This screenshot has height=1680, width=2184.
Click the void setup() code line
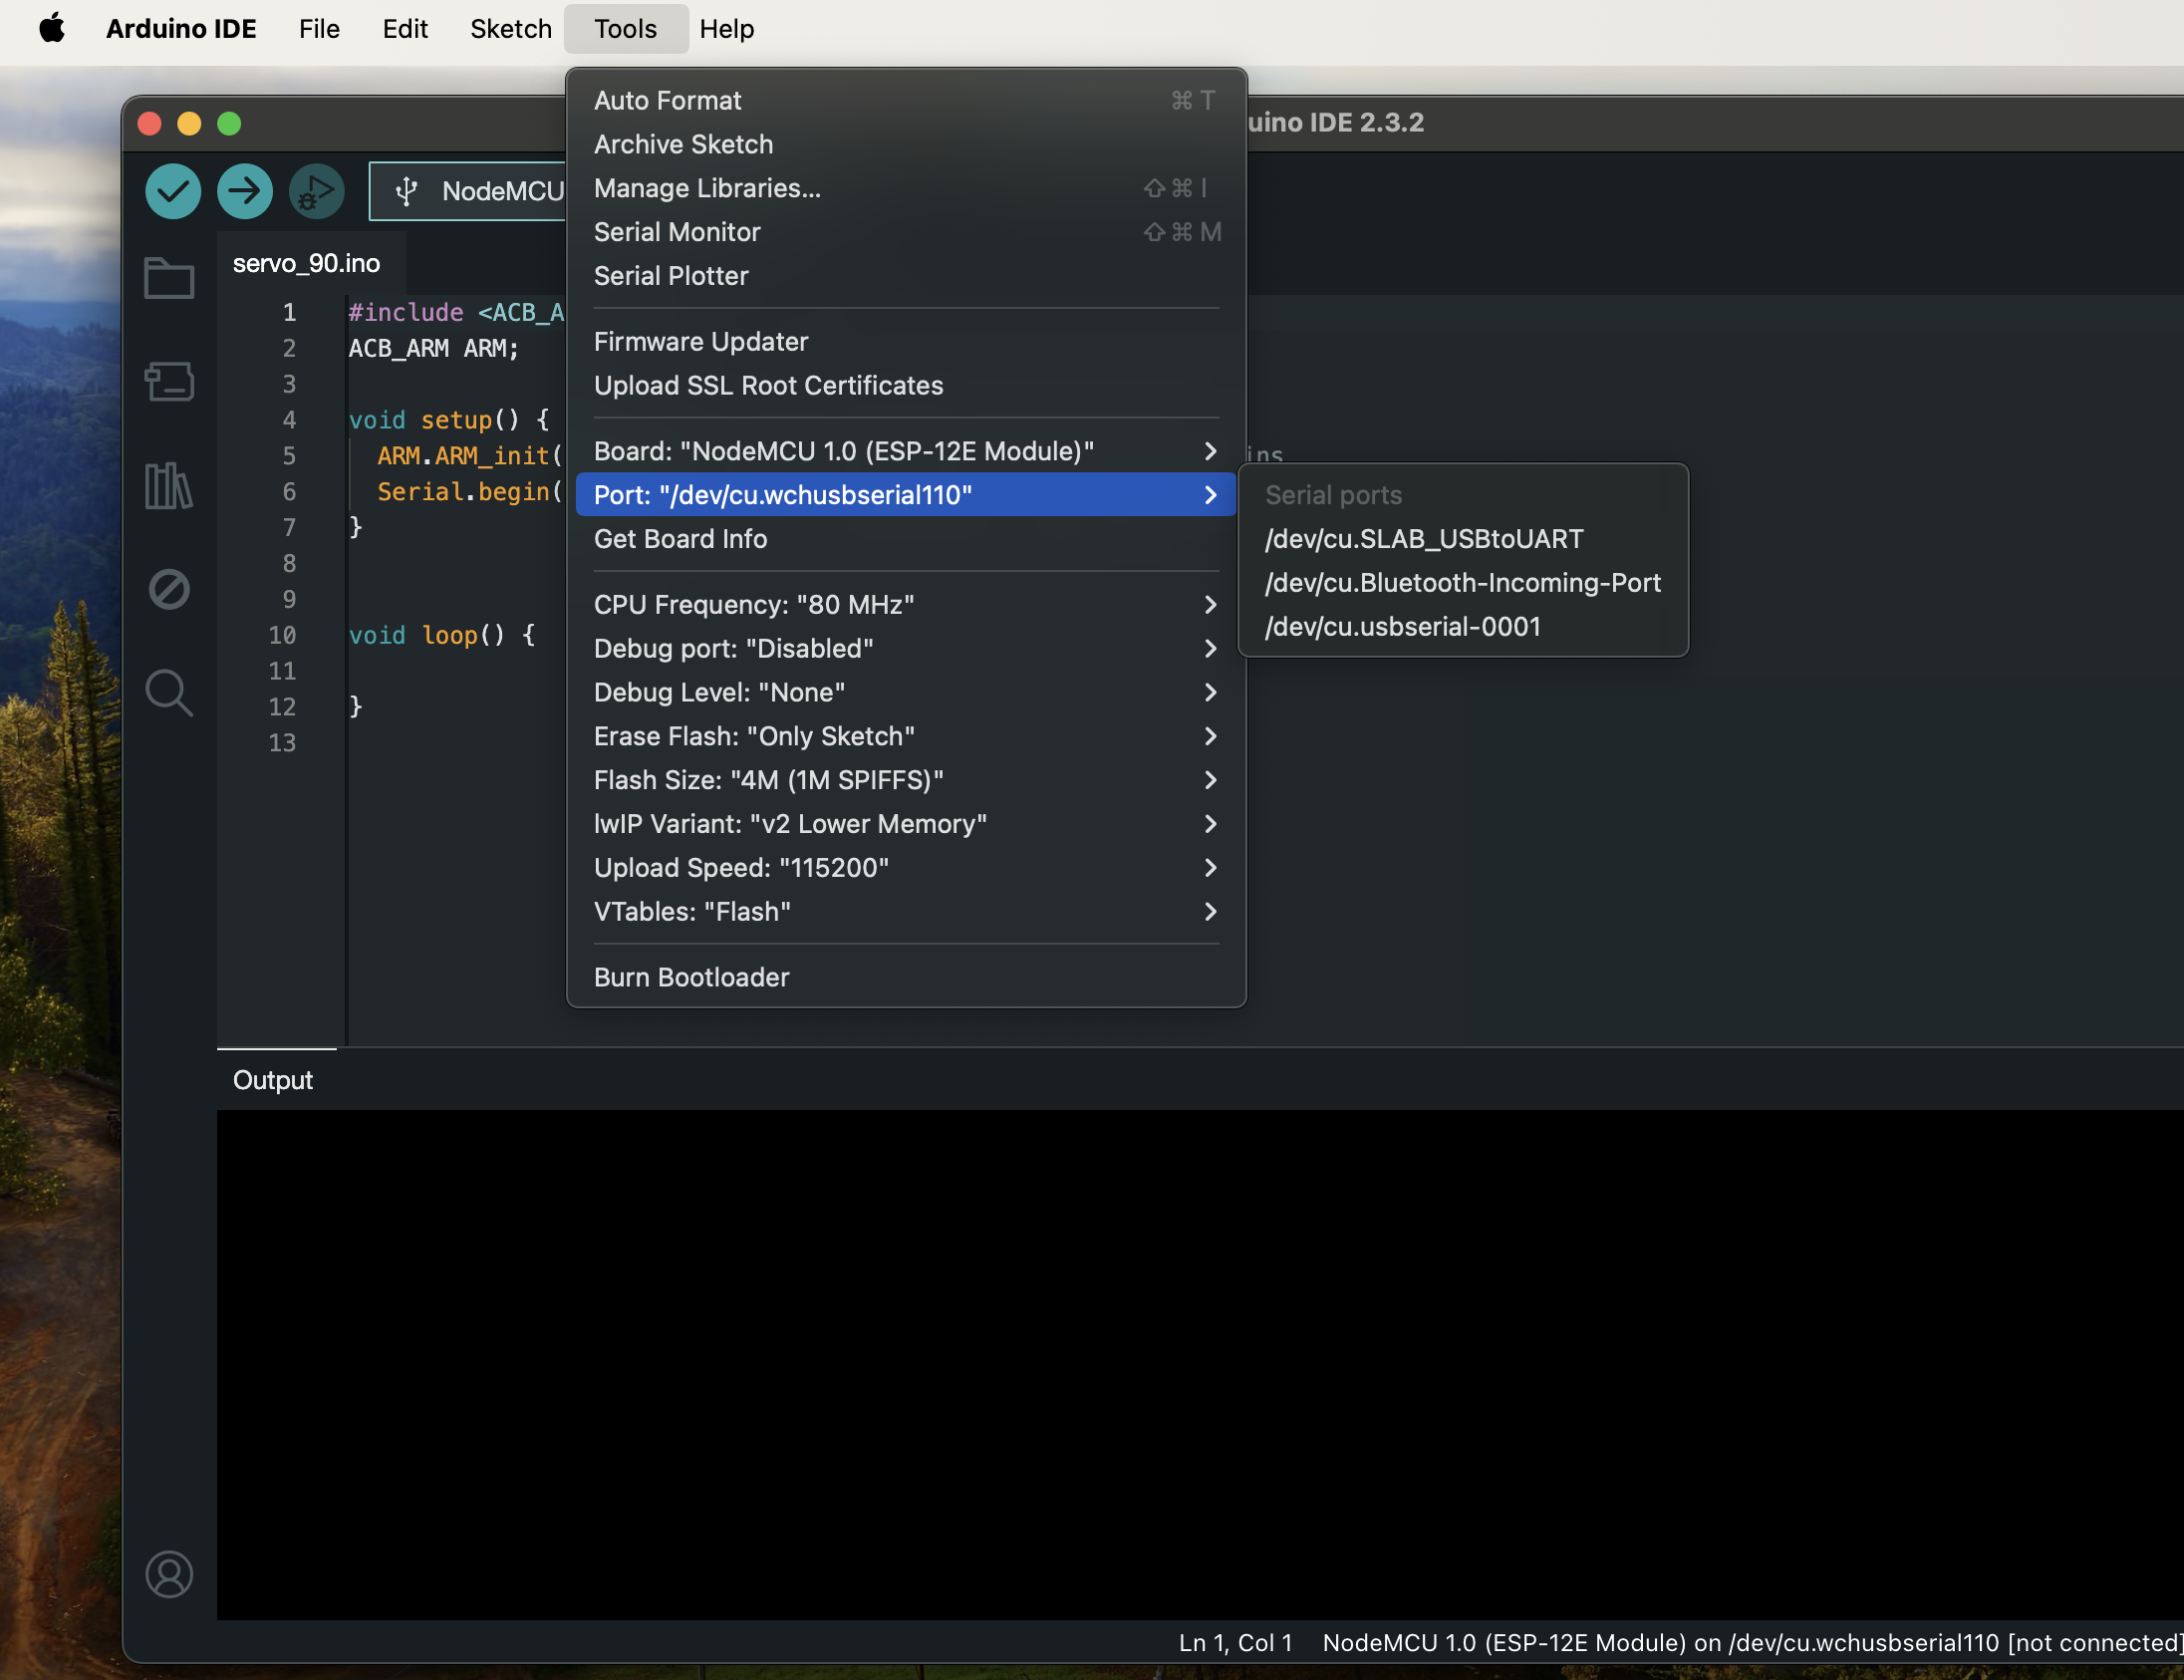449,420
